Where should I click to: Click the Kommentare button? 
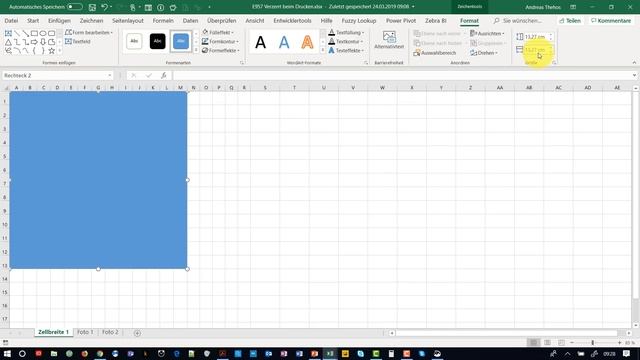coord(611,20)
